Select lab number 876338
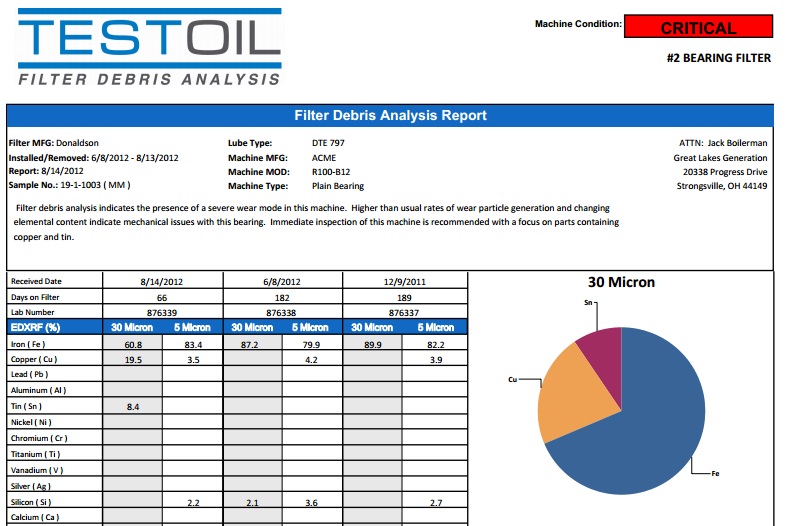Viewport: 788px width, 526px height. (282, 312)
